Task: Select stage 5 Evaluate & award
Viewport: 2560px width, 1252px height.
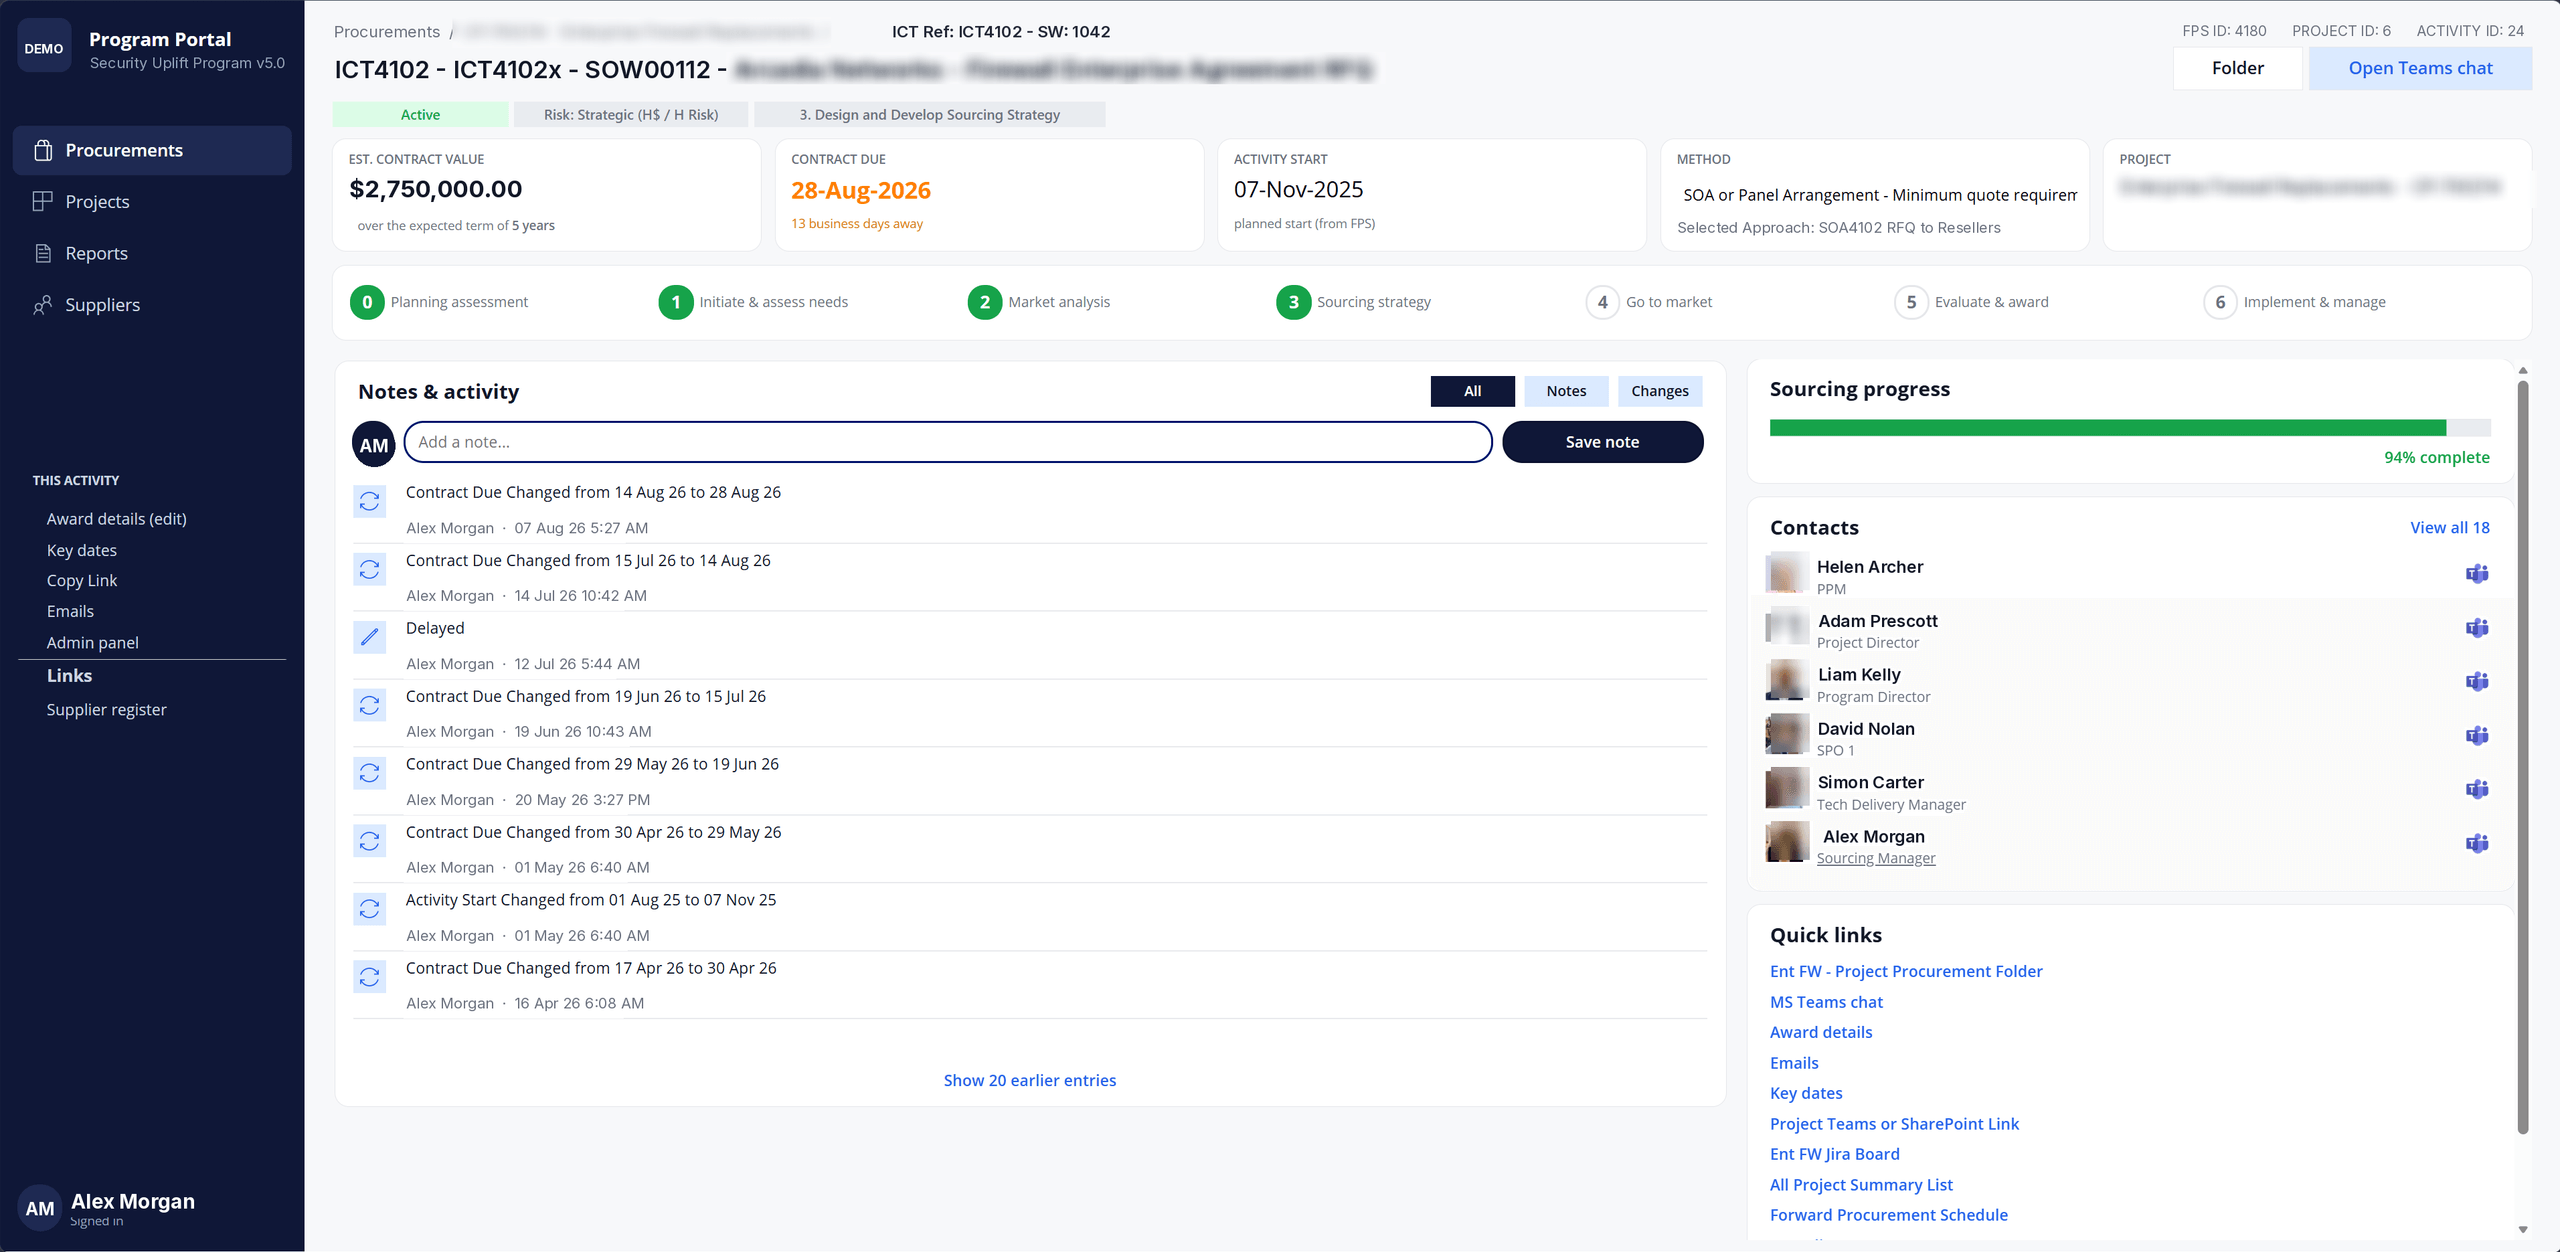Action: point(1971,302)
